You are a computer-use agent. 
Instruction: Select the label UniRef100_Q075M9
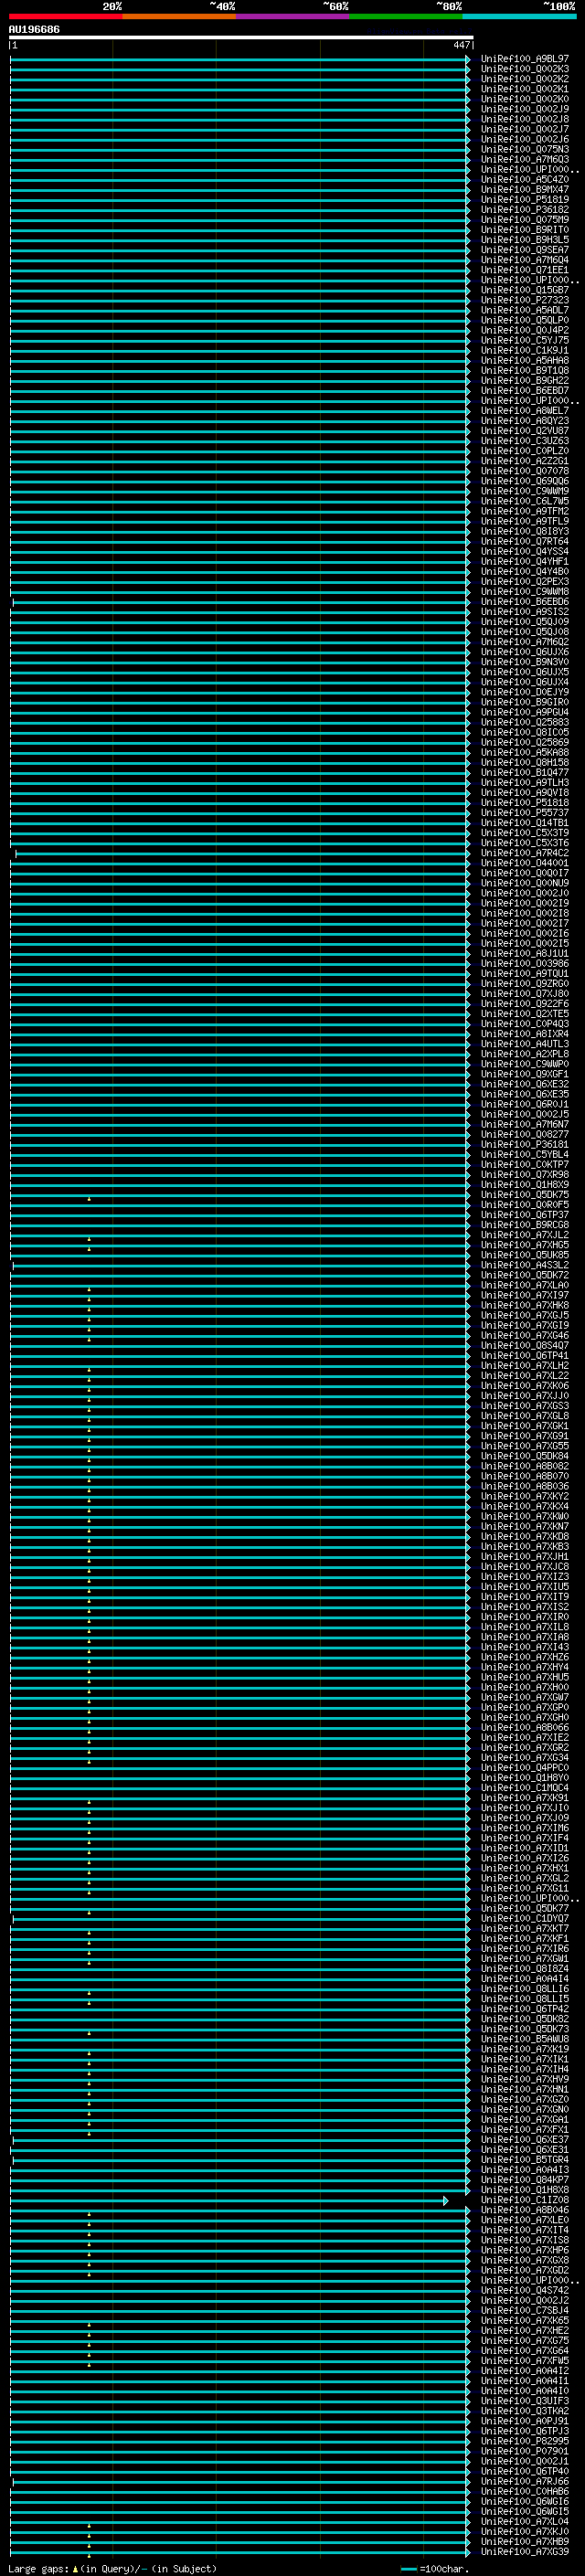(x=525, y=220)
